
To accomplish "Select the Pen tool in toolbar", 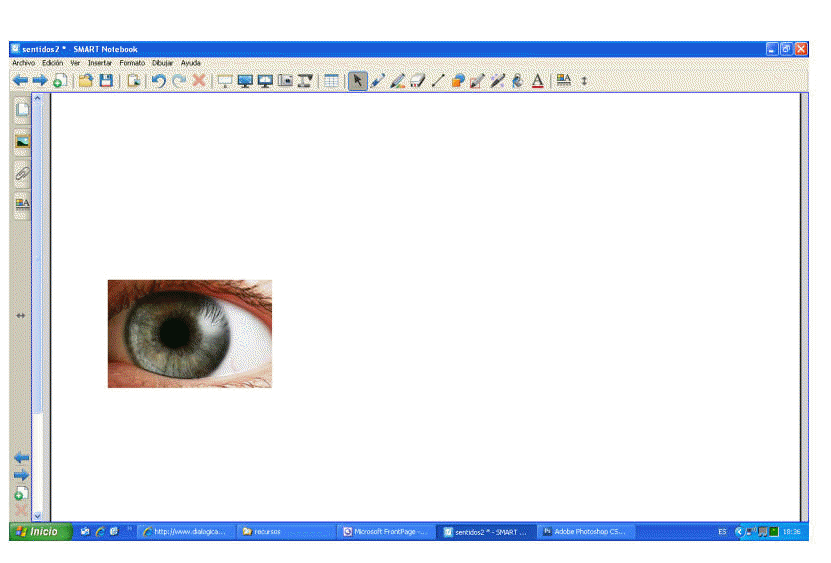I will point(377,81).
